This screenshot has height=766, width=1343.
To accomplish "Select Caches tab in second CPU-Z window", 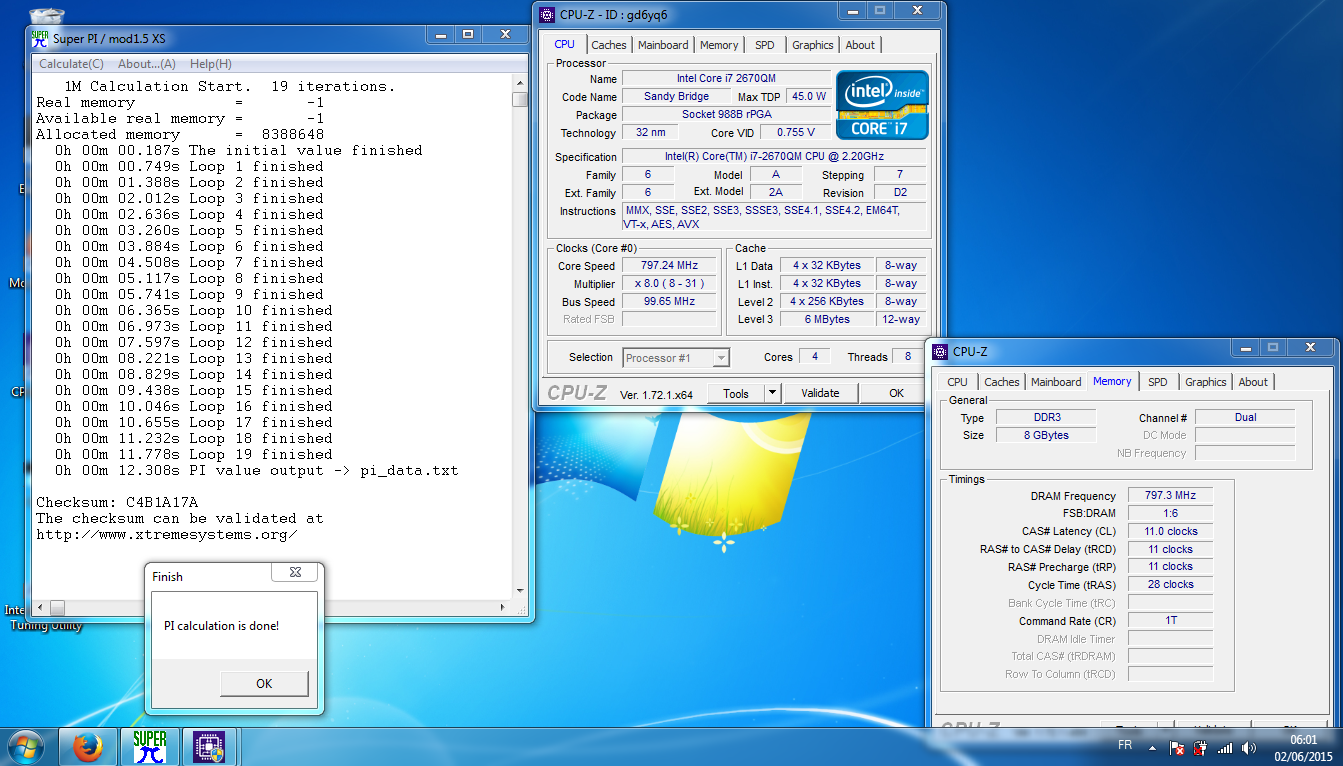I will click(1002, 382).
